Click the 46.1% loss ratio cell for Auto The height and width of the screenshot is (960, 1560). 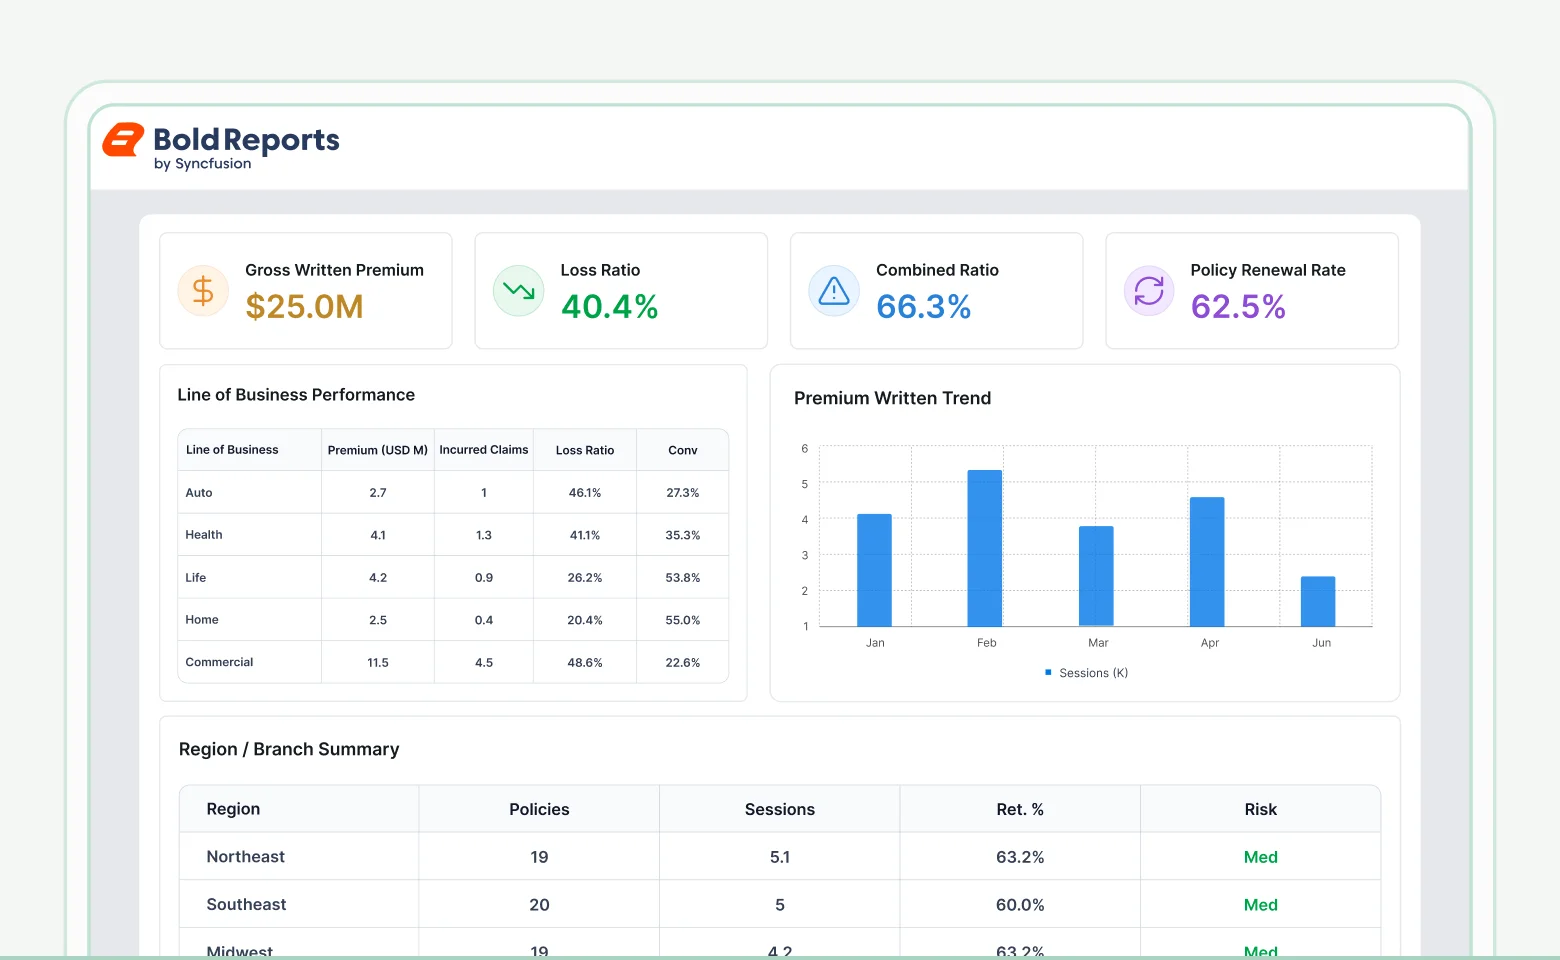click(x=585, y=493)
